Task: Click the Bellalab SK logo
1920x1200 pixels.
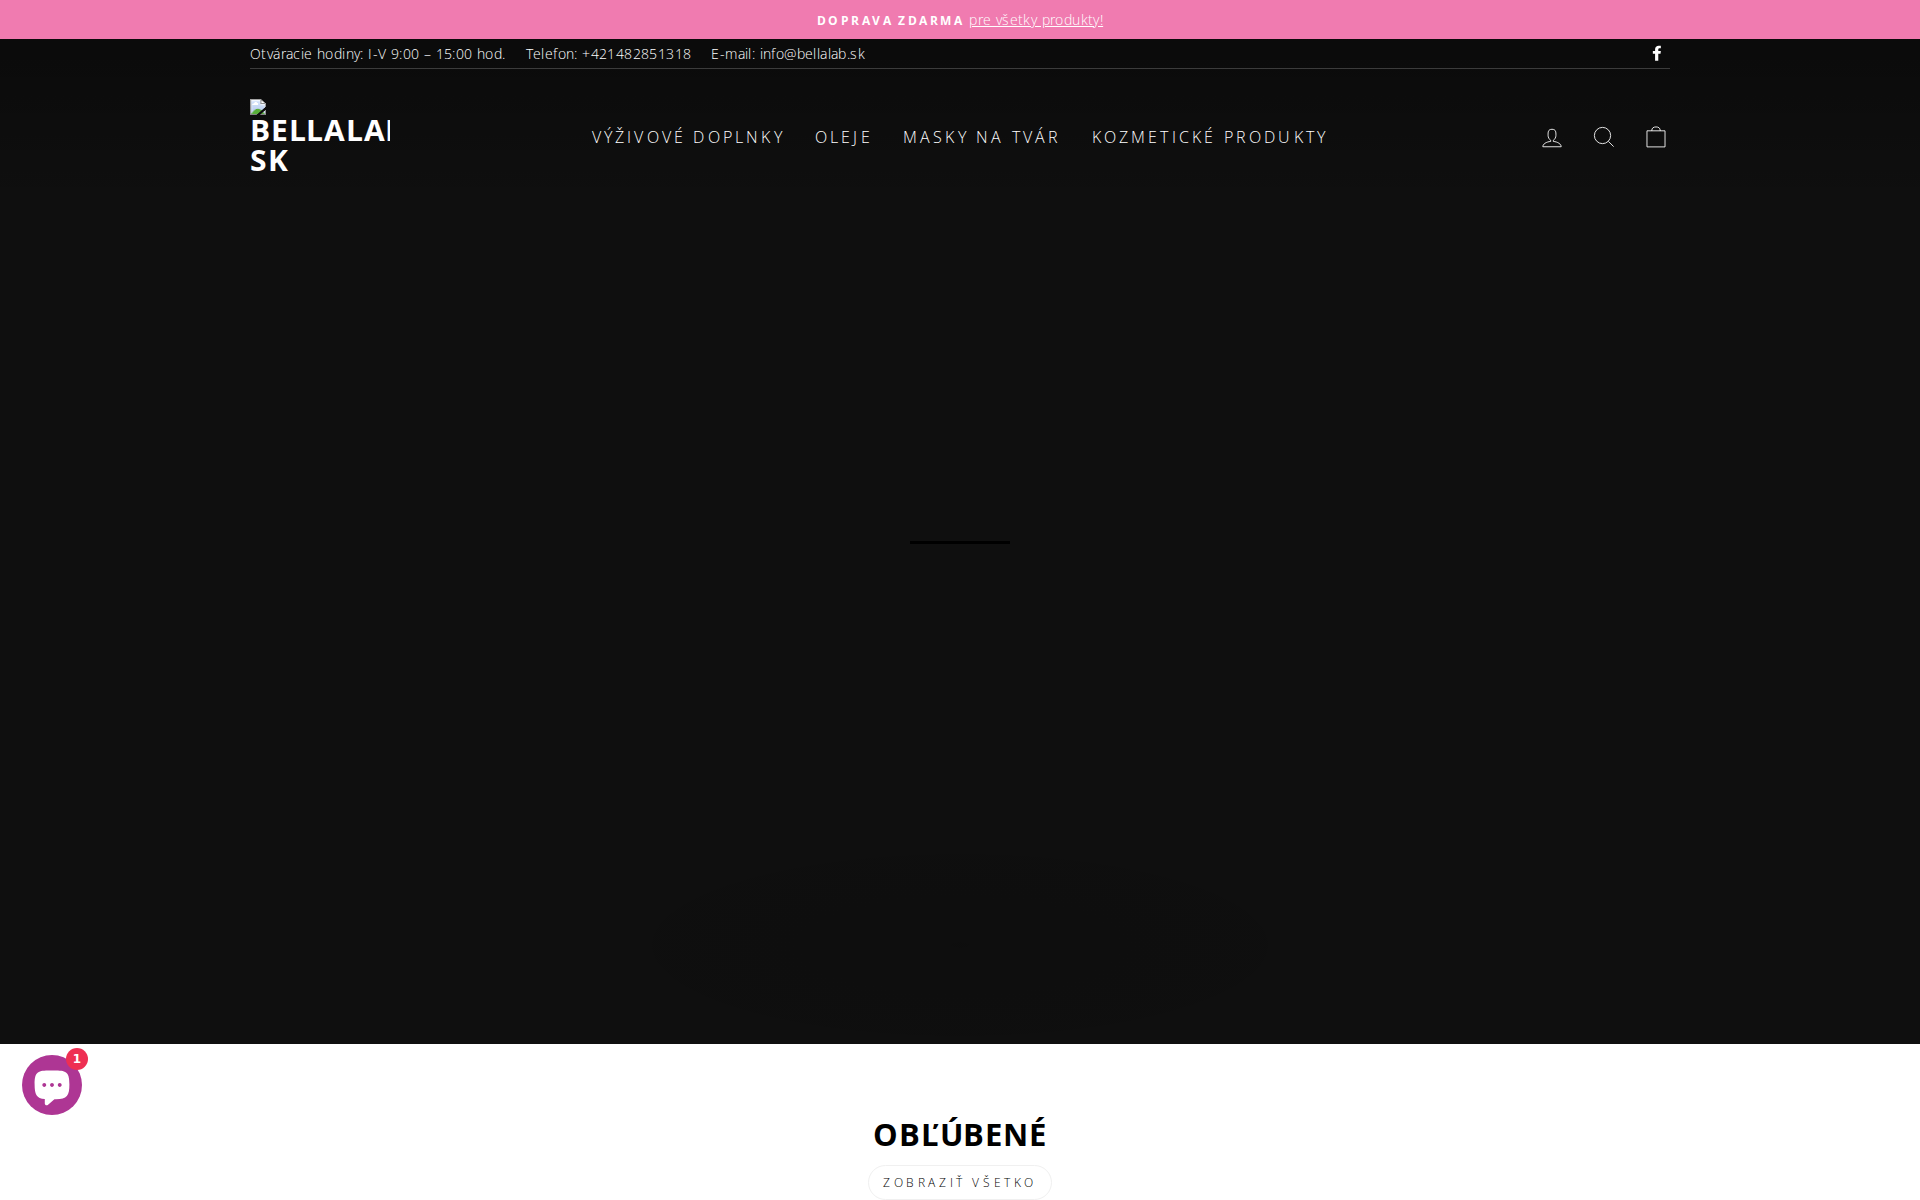Action: pos(320,137)
